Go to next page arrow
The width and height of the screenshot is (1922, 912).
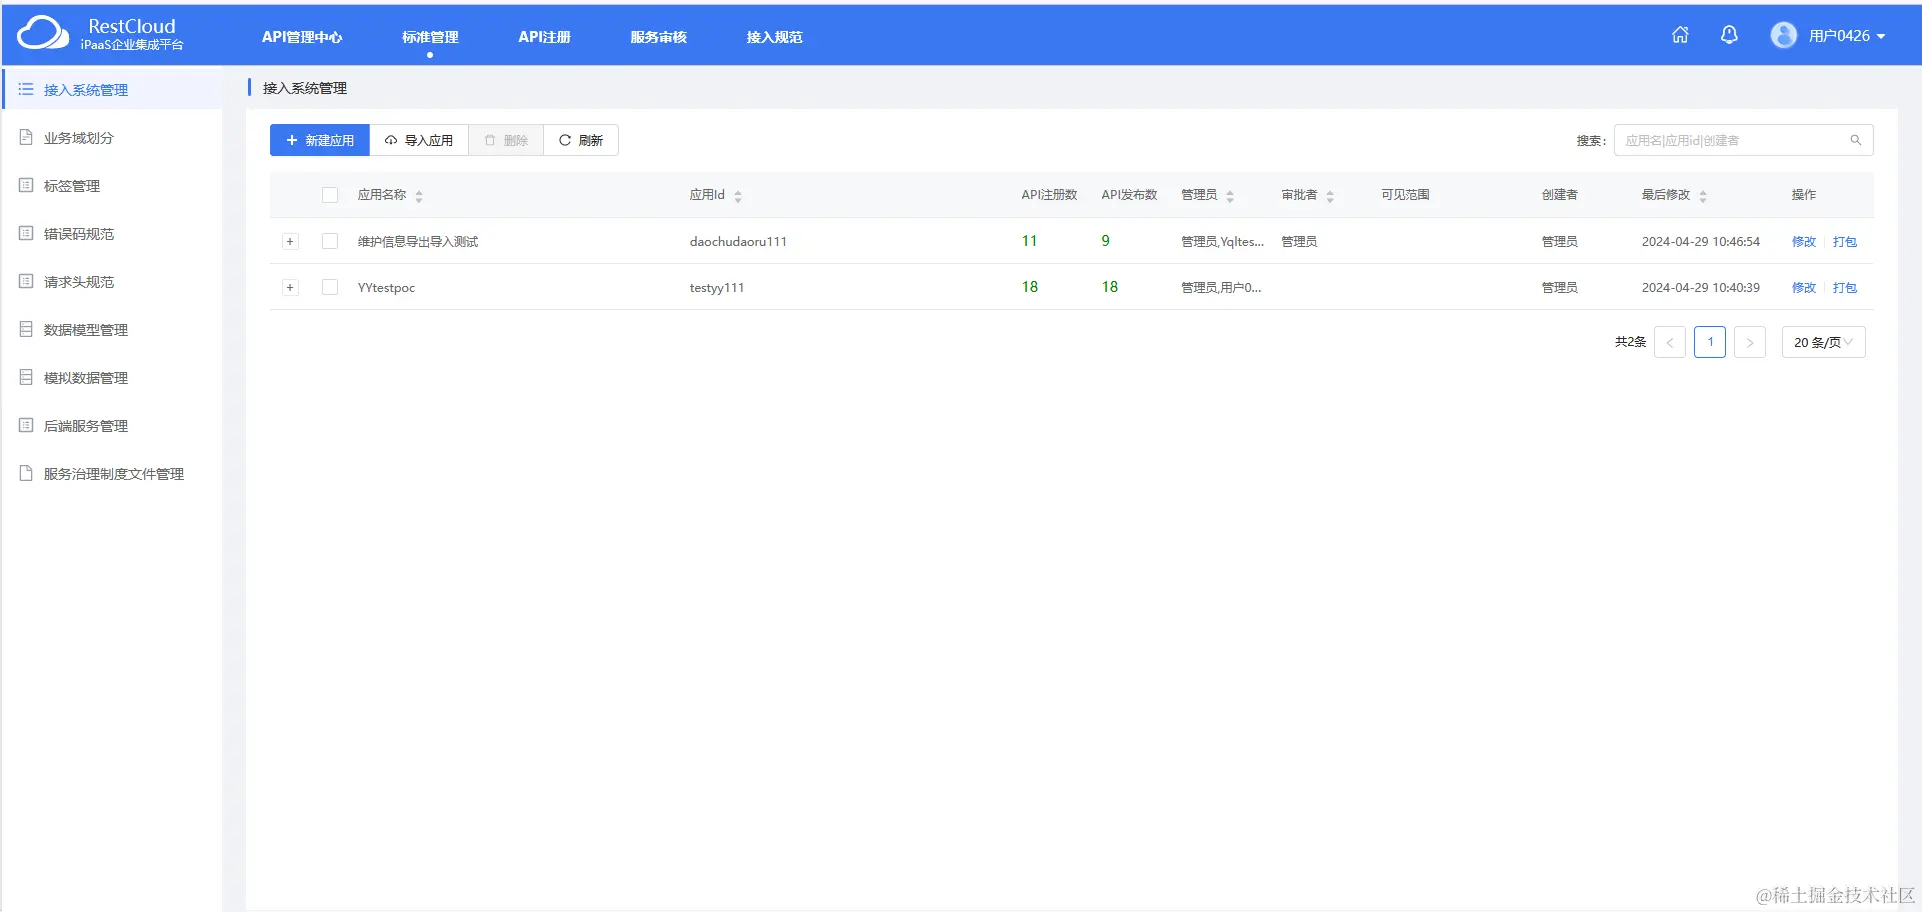coord(1750,342)
